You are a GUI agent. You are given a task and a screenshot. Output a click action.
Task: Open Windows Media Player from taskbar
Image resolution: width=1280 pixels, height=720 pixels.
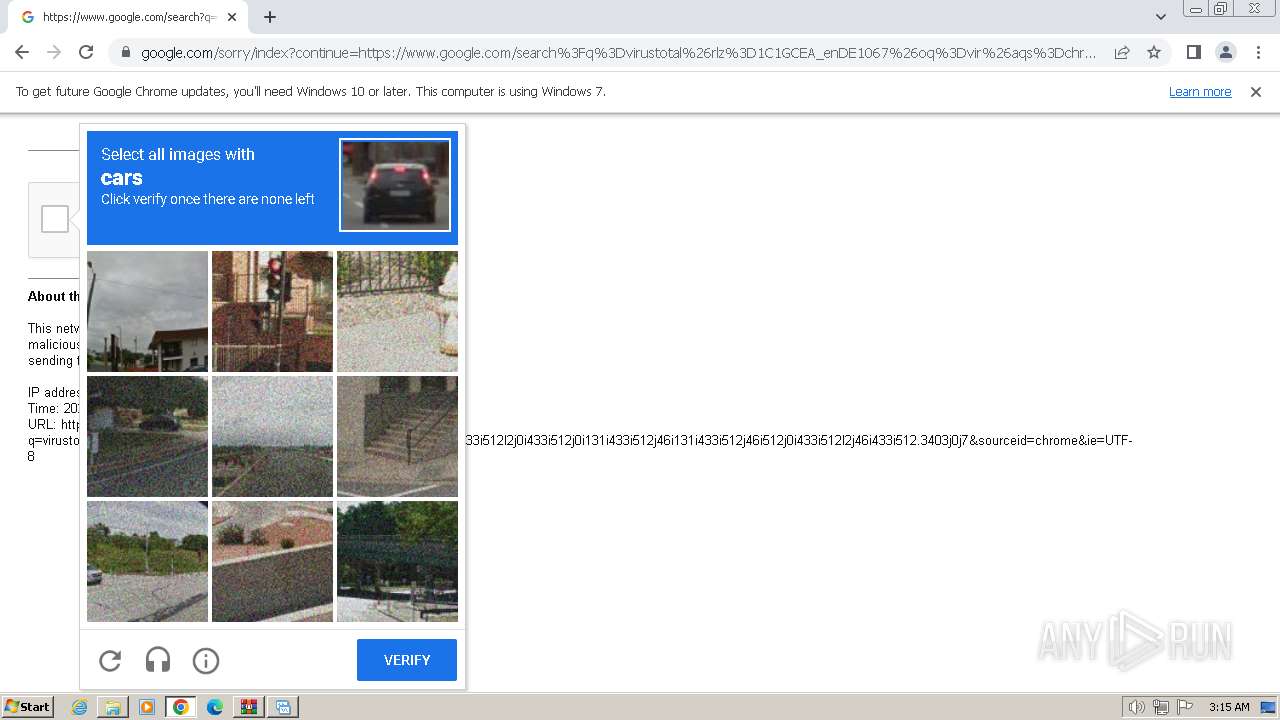click(x=147, y=707)
